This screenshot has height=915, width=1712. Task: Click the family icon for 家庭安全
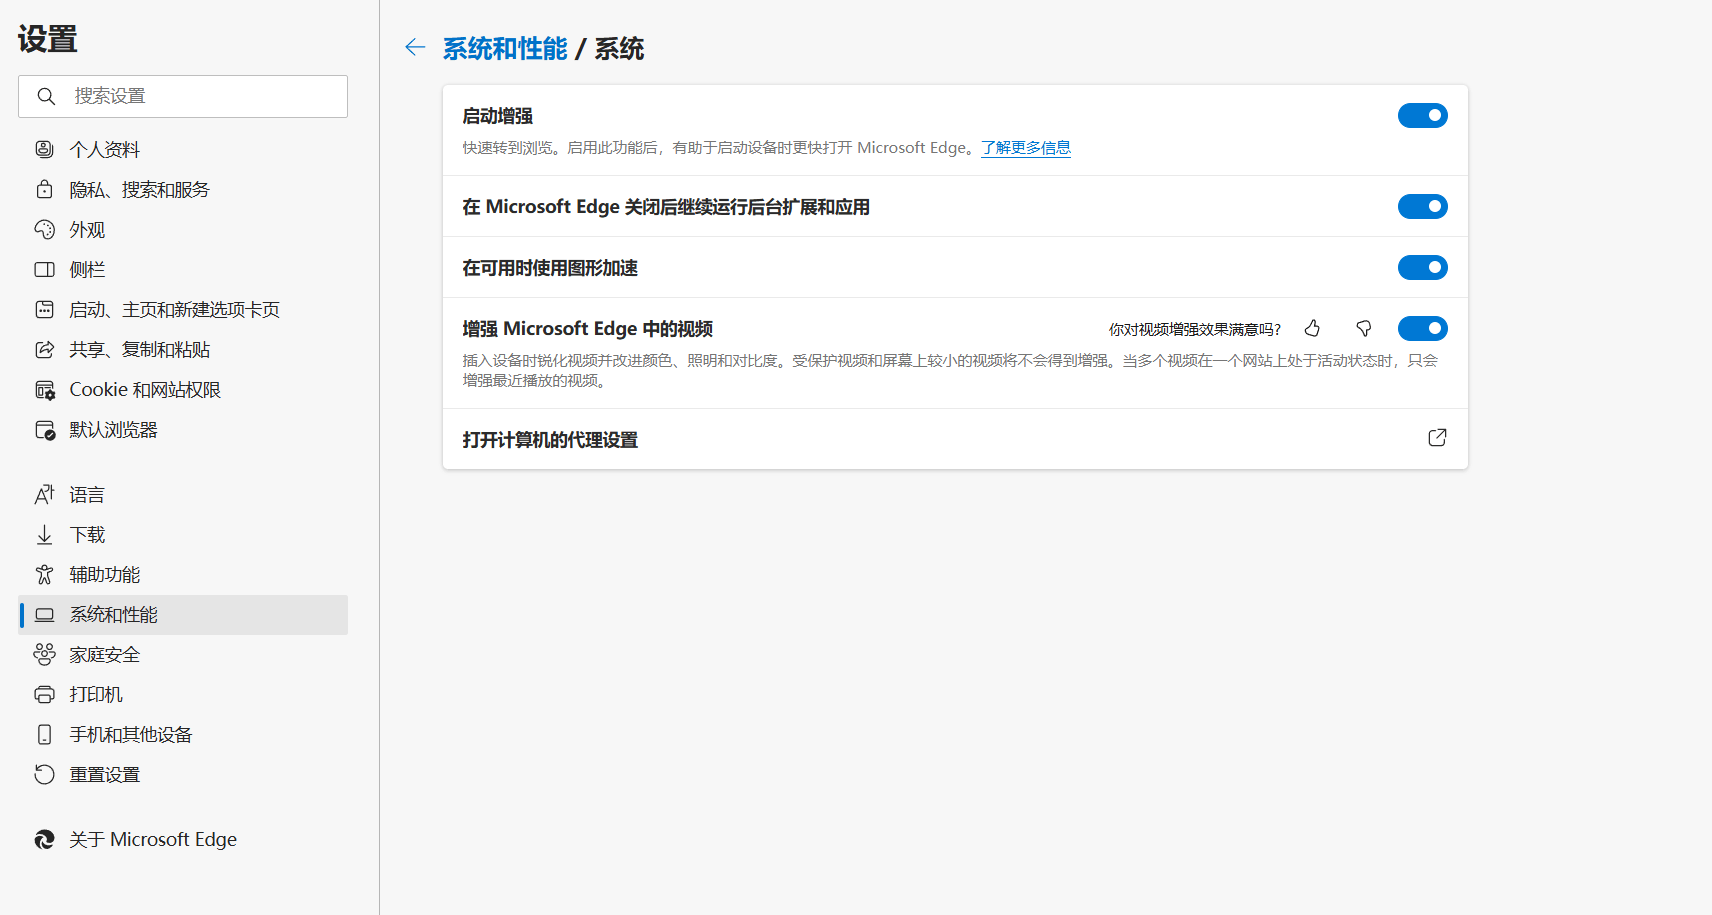coord(44,654)
